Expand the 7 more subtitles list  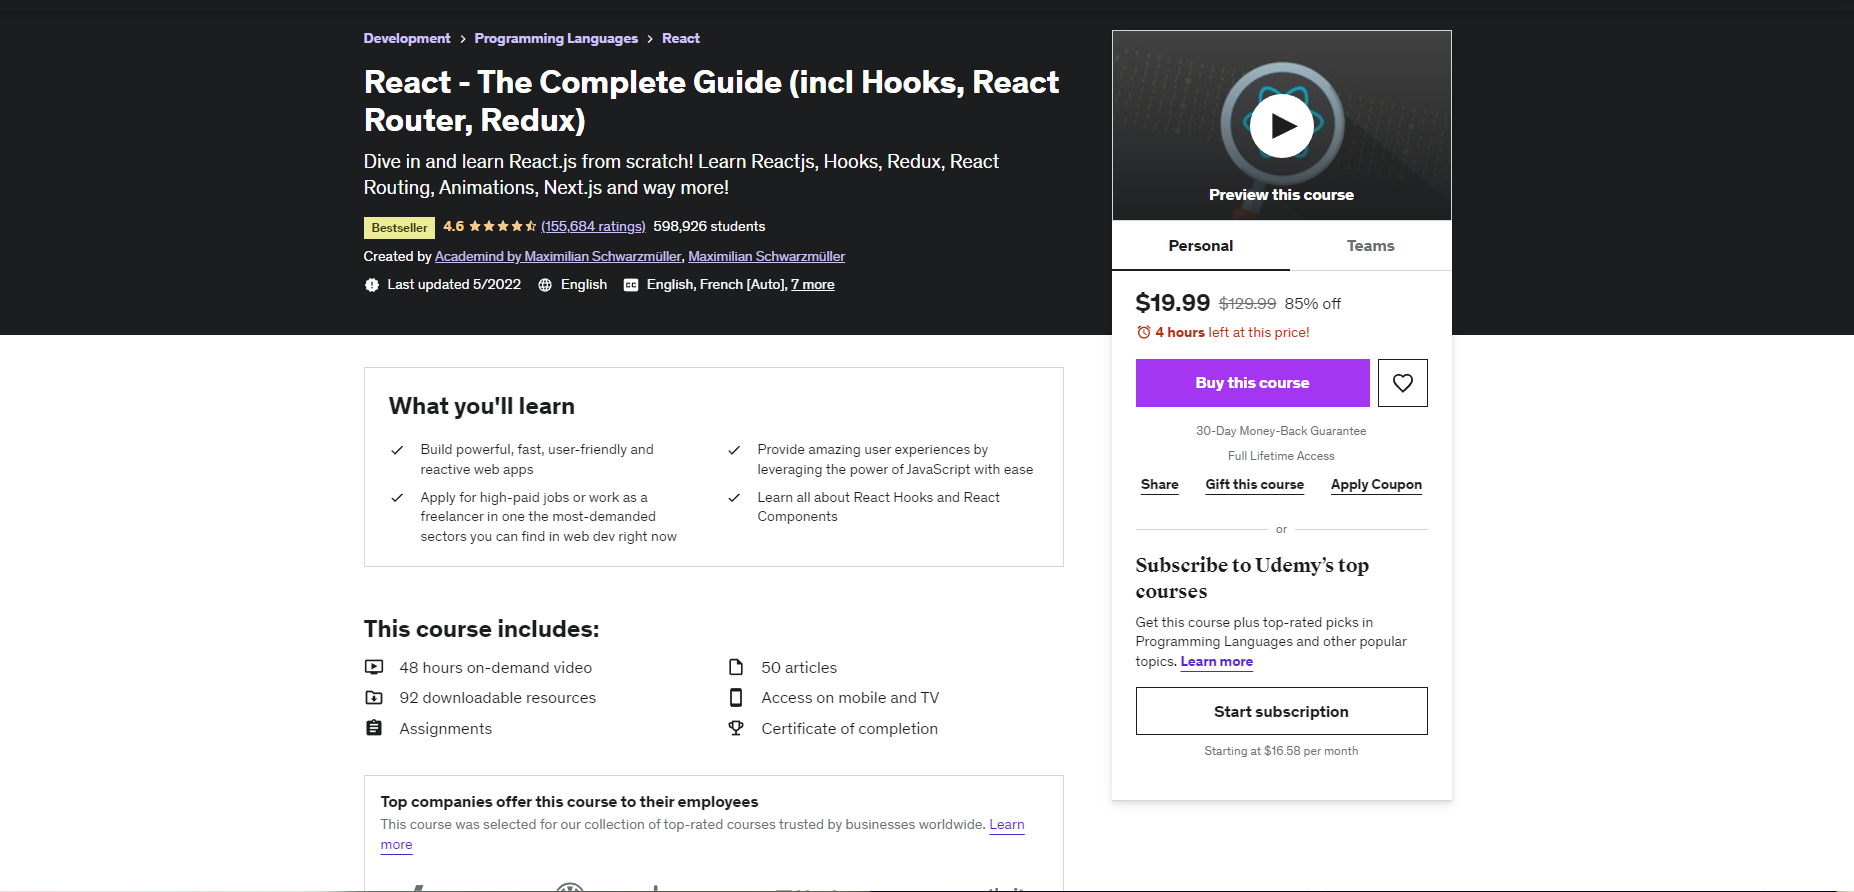[x=812, y=285]
